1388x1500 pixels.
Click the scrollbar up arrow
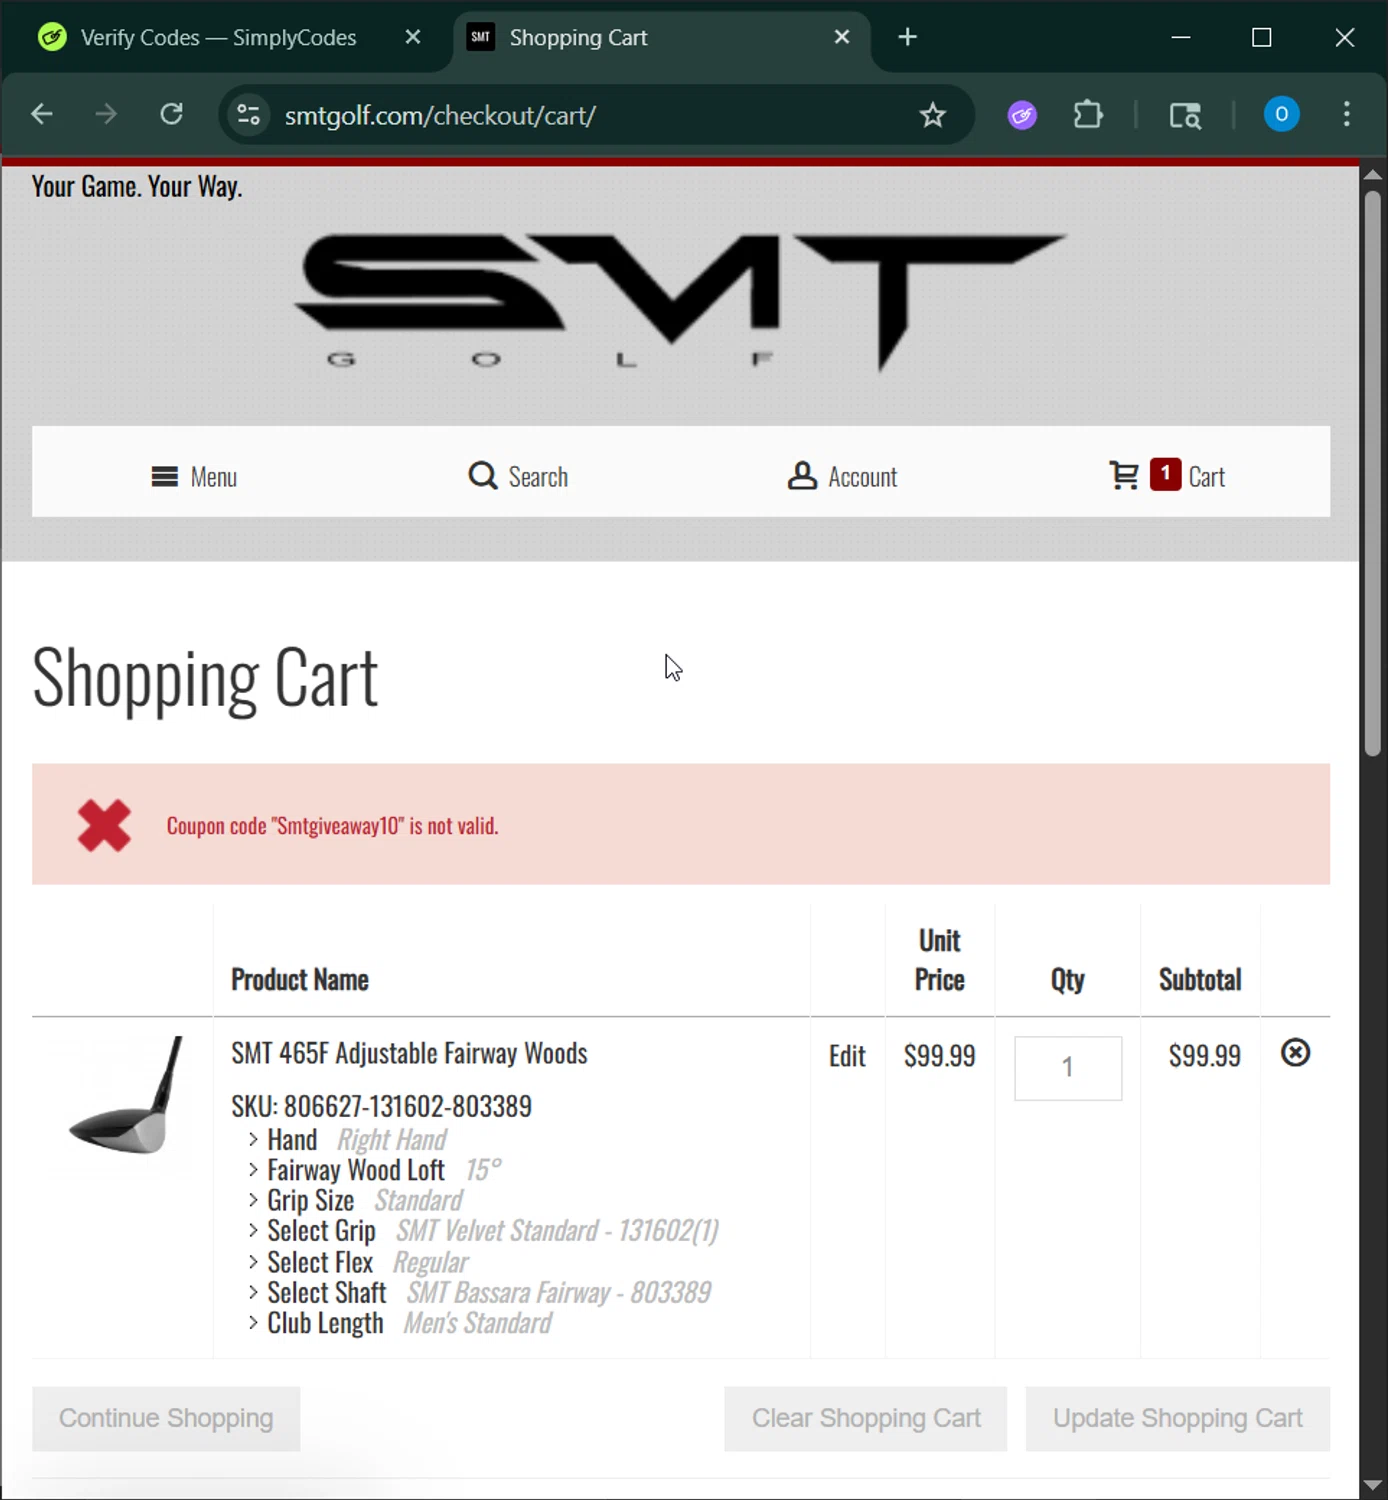tap(1373, 174)
